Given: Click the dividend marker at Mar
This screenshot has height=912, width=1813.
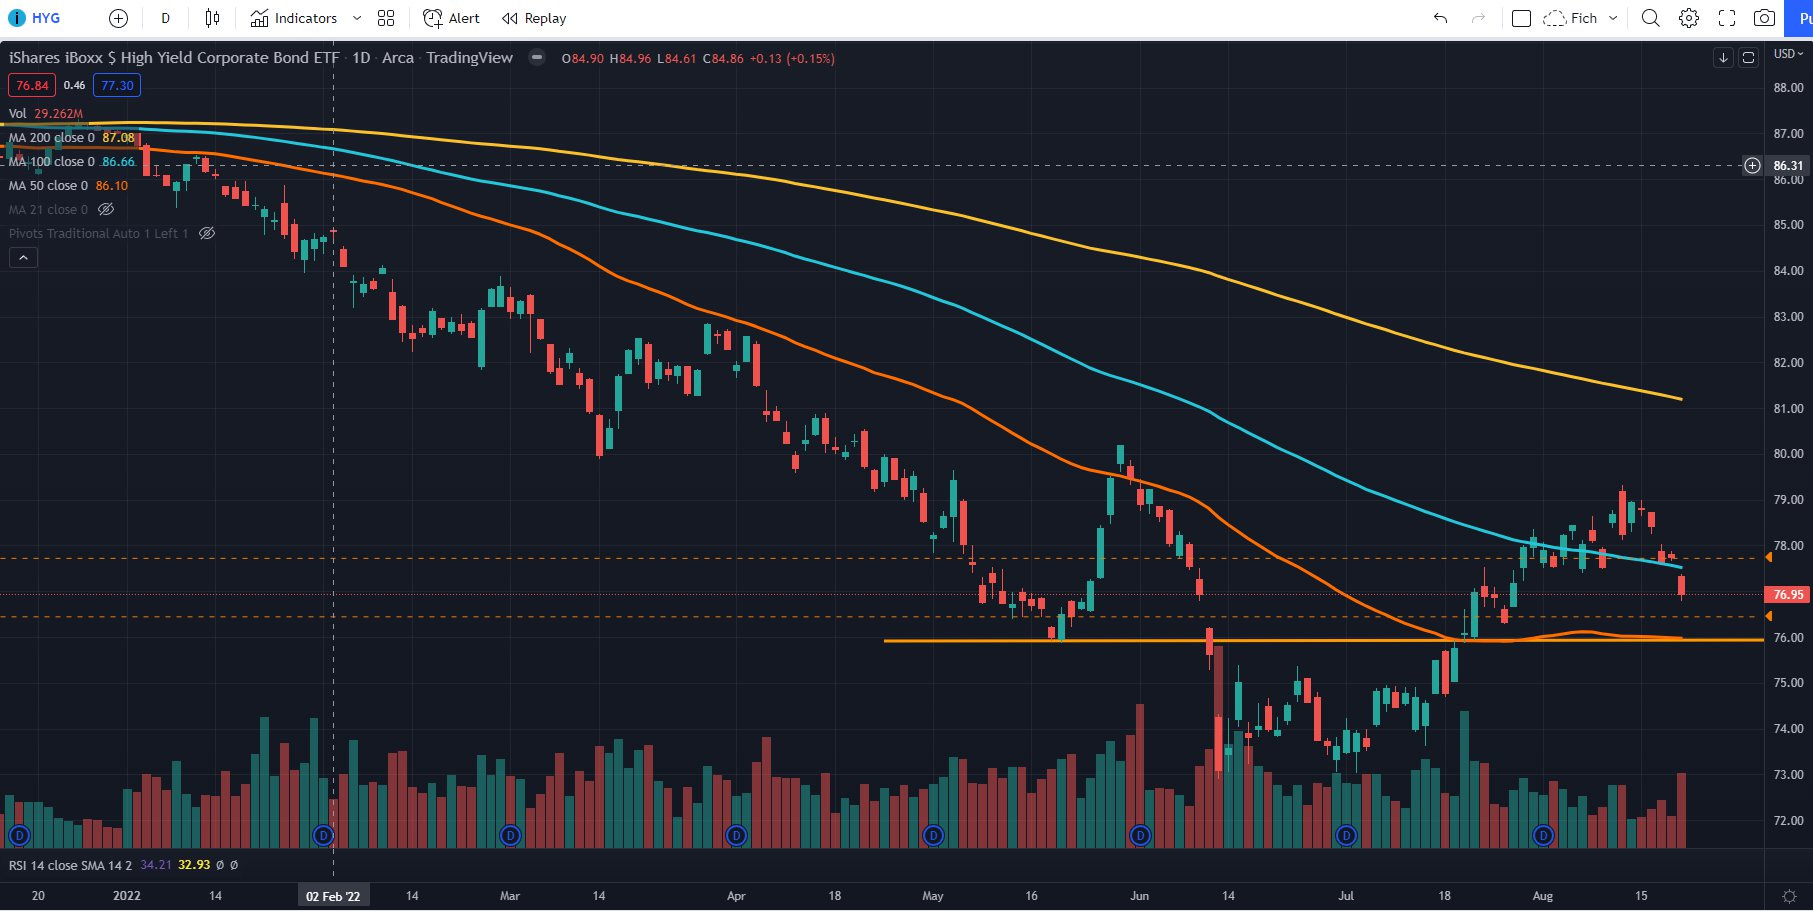Looking at the screenshot, I should tap(511, 835).
